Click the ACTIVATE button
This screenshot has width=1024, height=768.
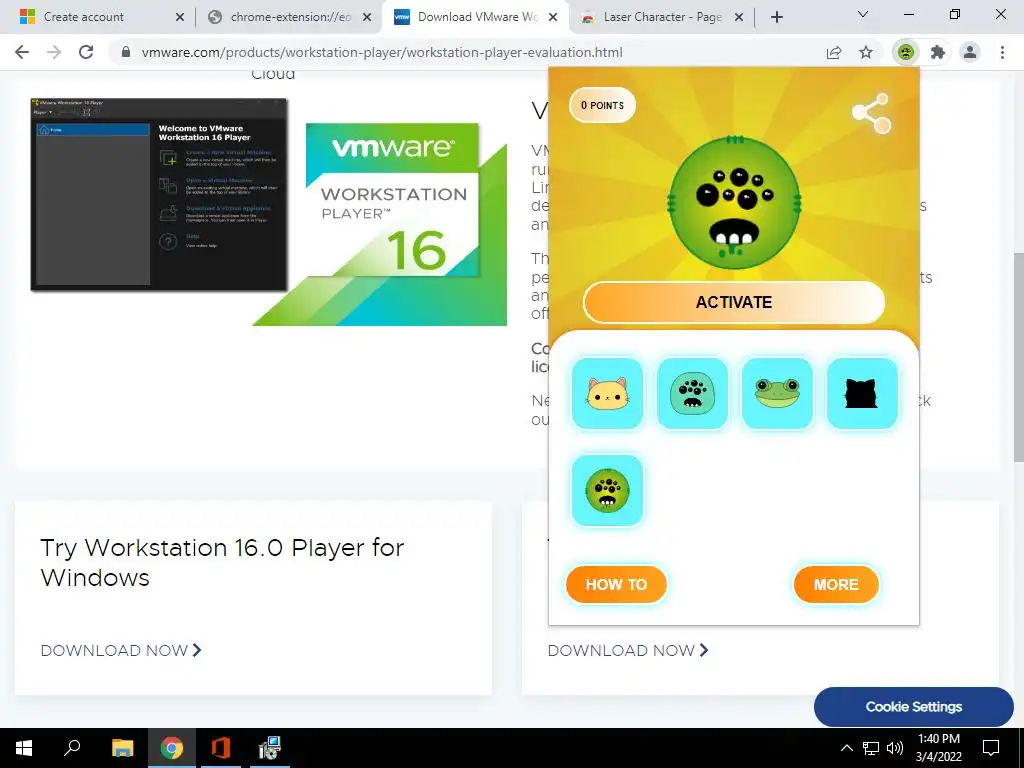click(734, 302)
